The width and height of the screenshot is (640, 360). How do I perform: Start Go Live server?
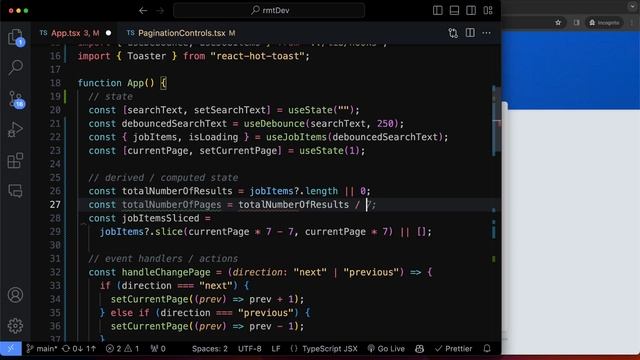pyautogui.click(x=386, y=349)
